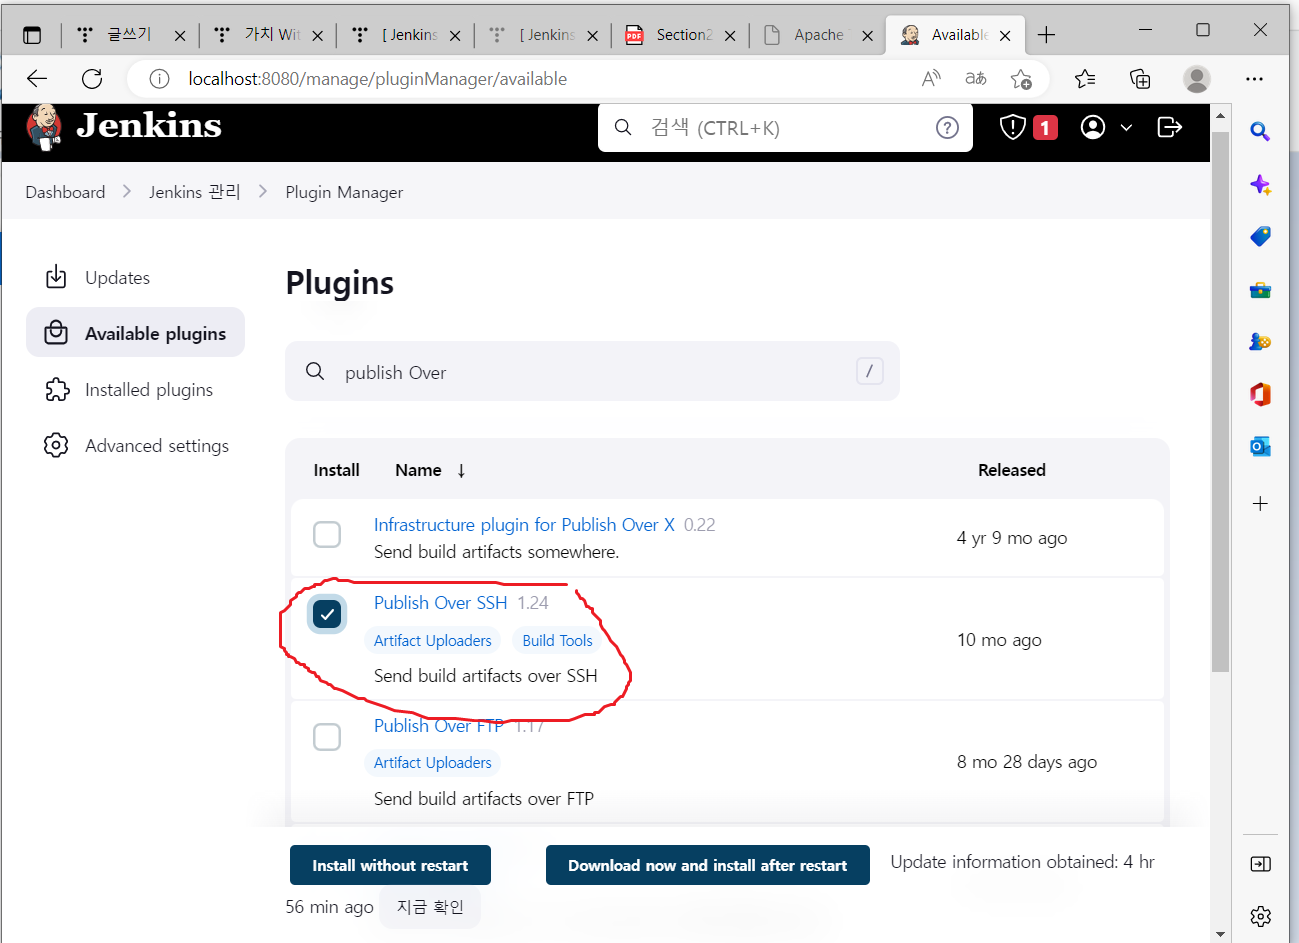Open Edge Settings and more menu

(x=1255, y=79)
